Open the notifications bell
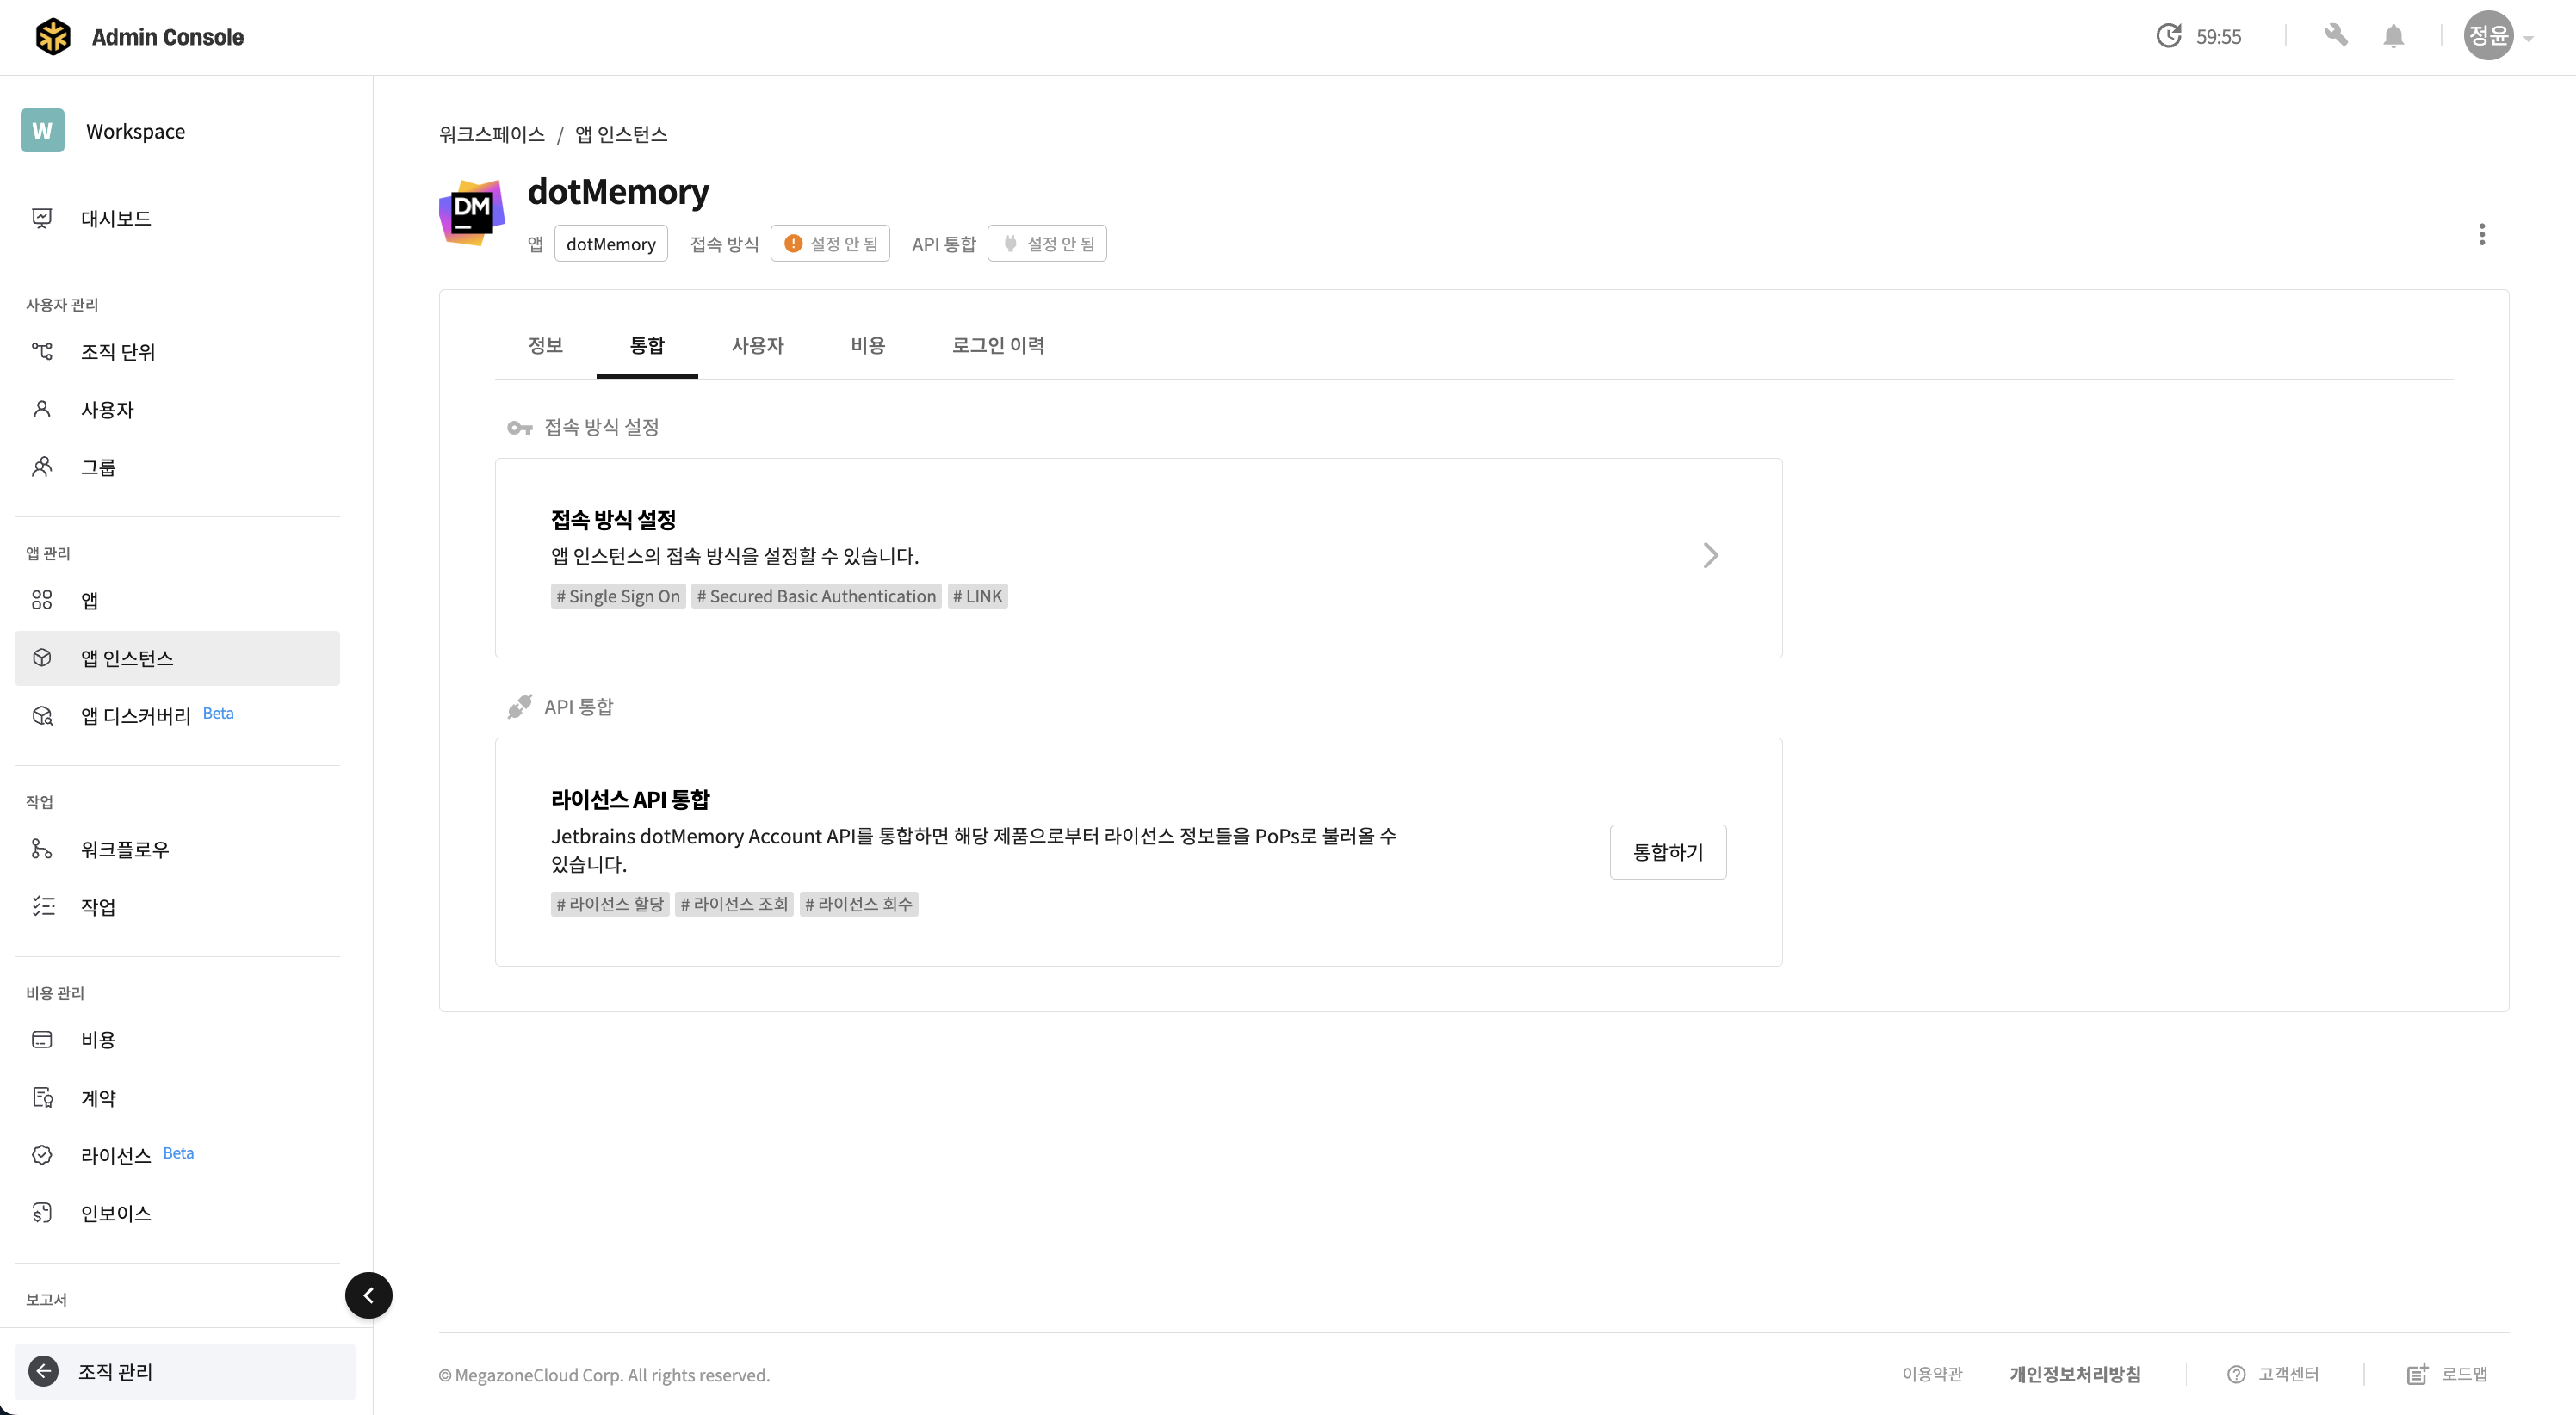 pyautogui.click(x=2393, y=37)
